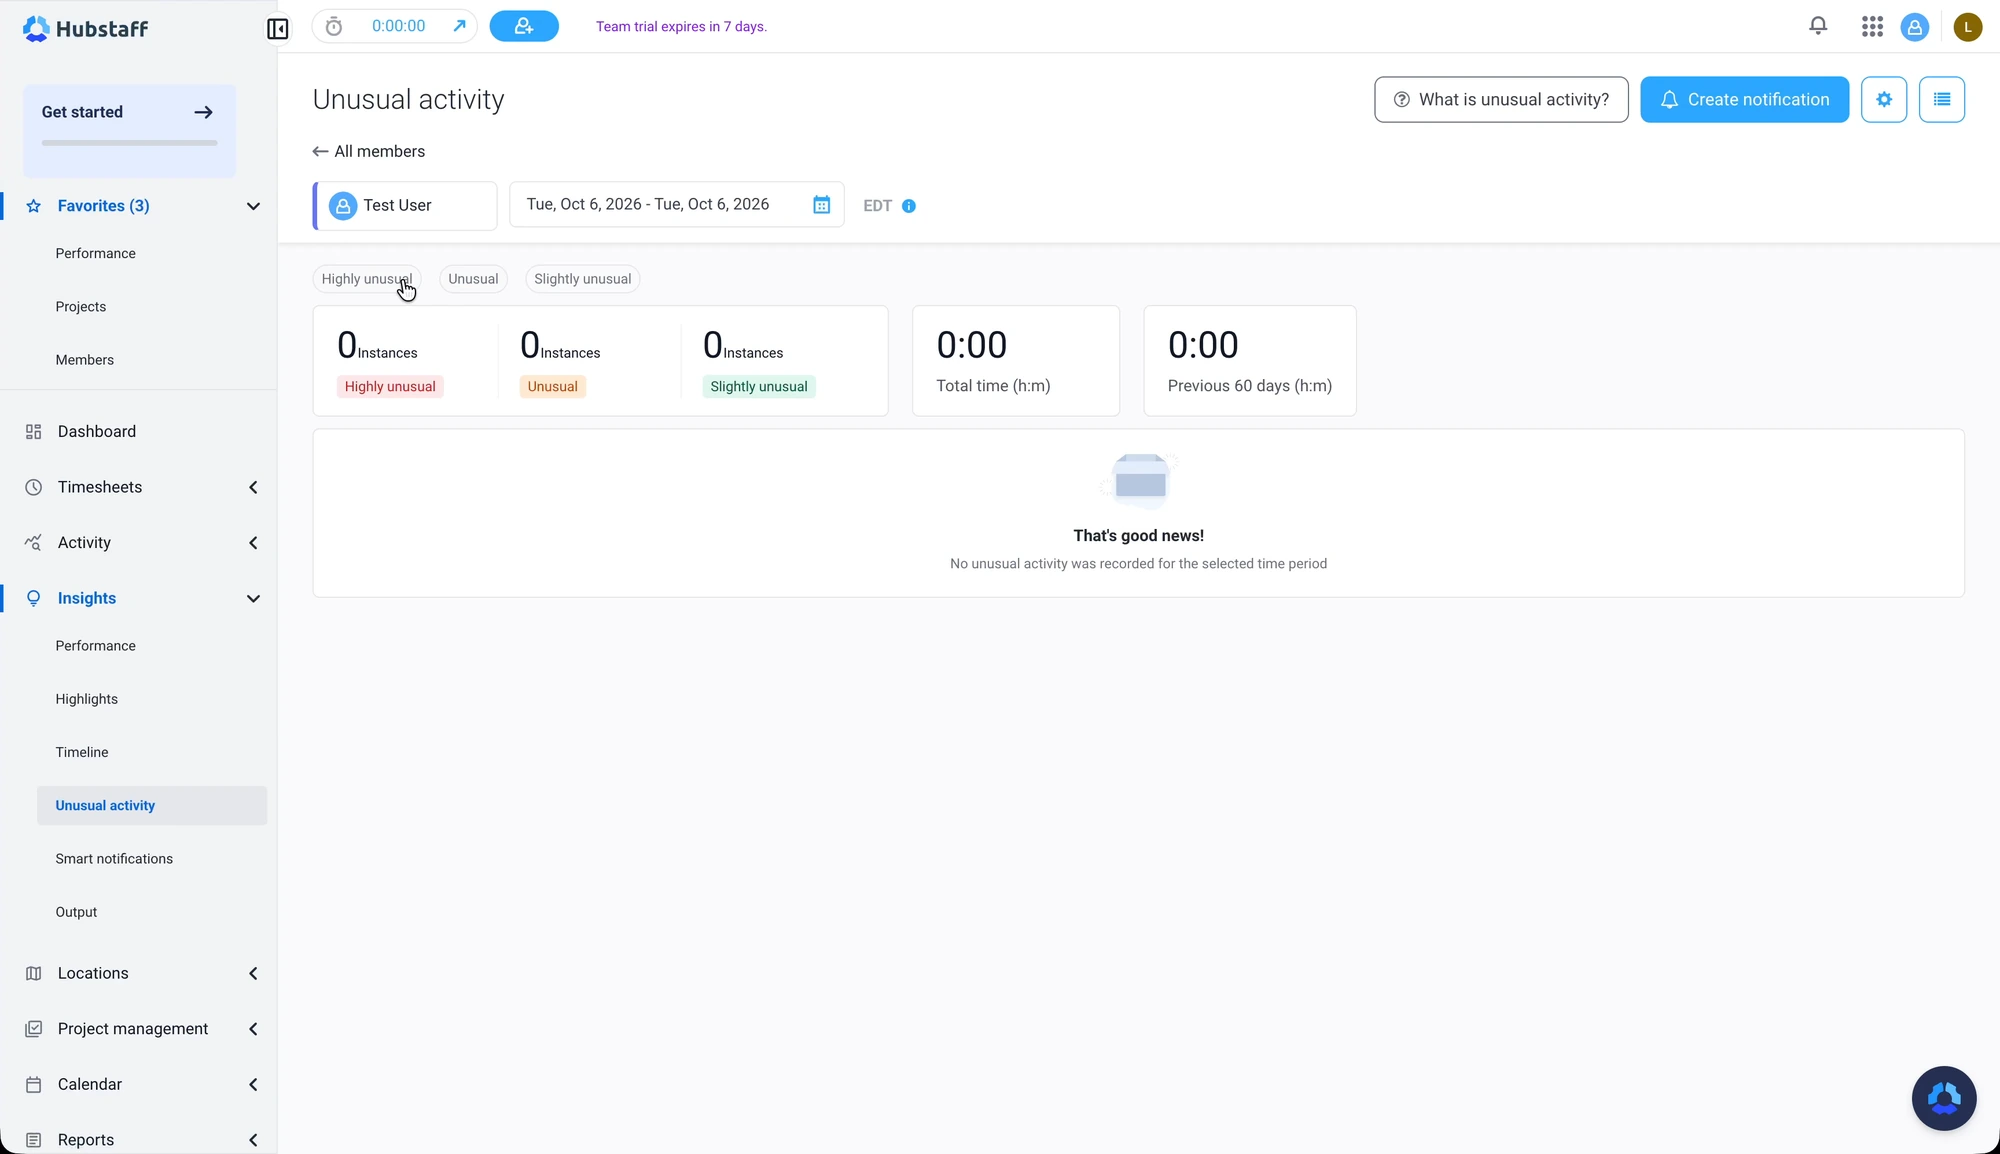Click the Hubstaff logo
The image size is (2000, 1154).
(x=85, y=29)
